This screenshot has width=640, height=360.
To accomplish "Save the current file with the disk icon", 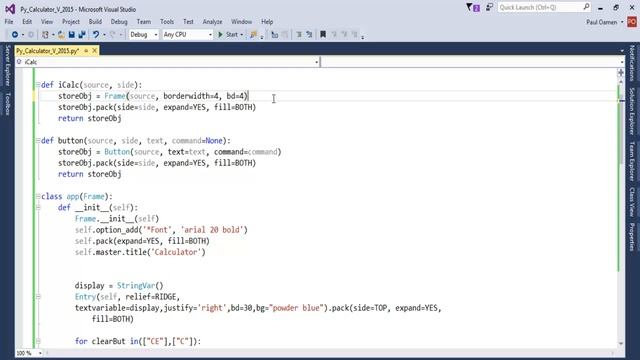I will (x=71, y=35).
